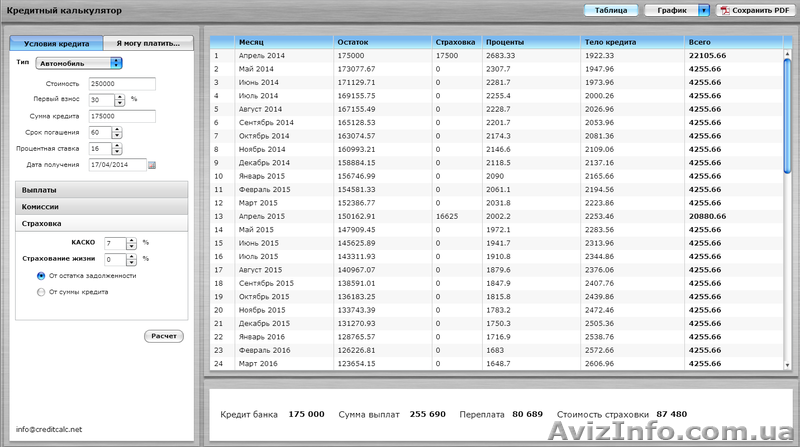800x447 pixels.
Task: Switch to the 'Я могу платить...' tab
Action: click(x=148, y=43)
